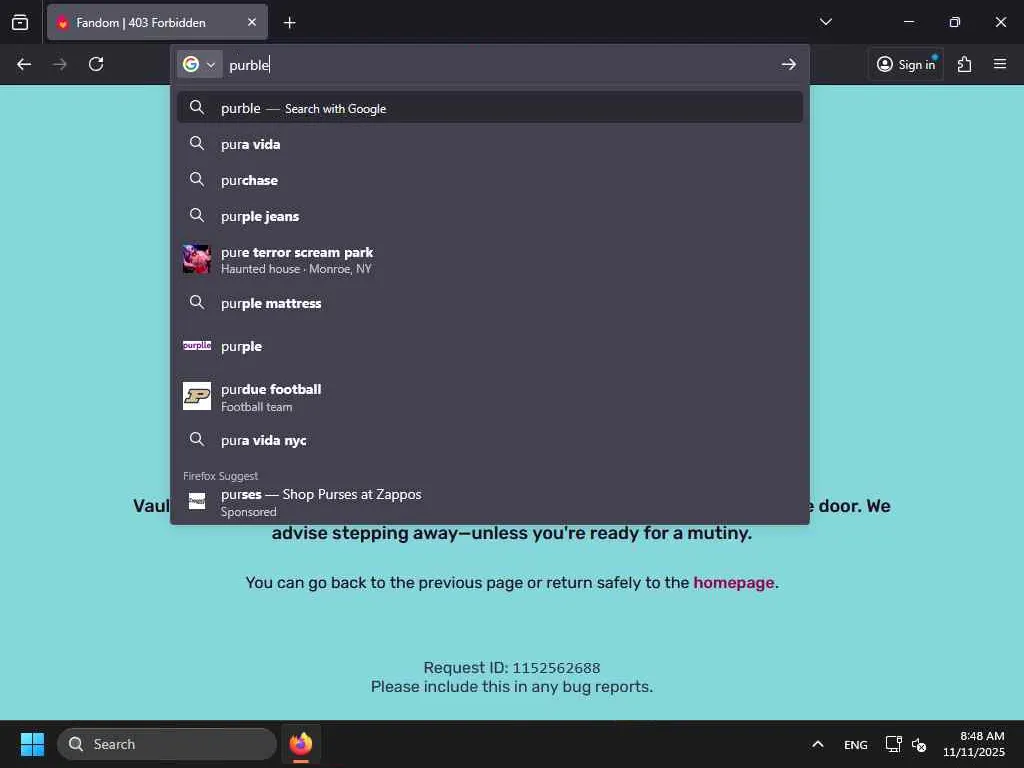This screenshot has height=768, width=1024.
Task: Click the Zappos sponsor icon
Action: coord(197,501)
